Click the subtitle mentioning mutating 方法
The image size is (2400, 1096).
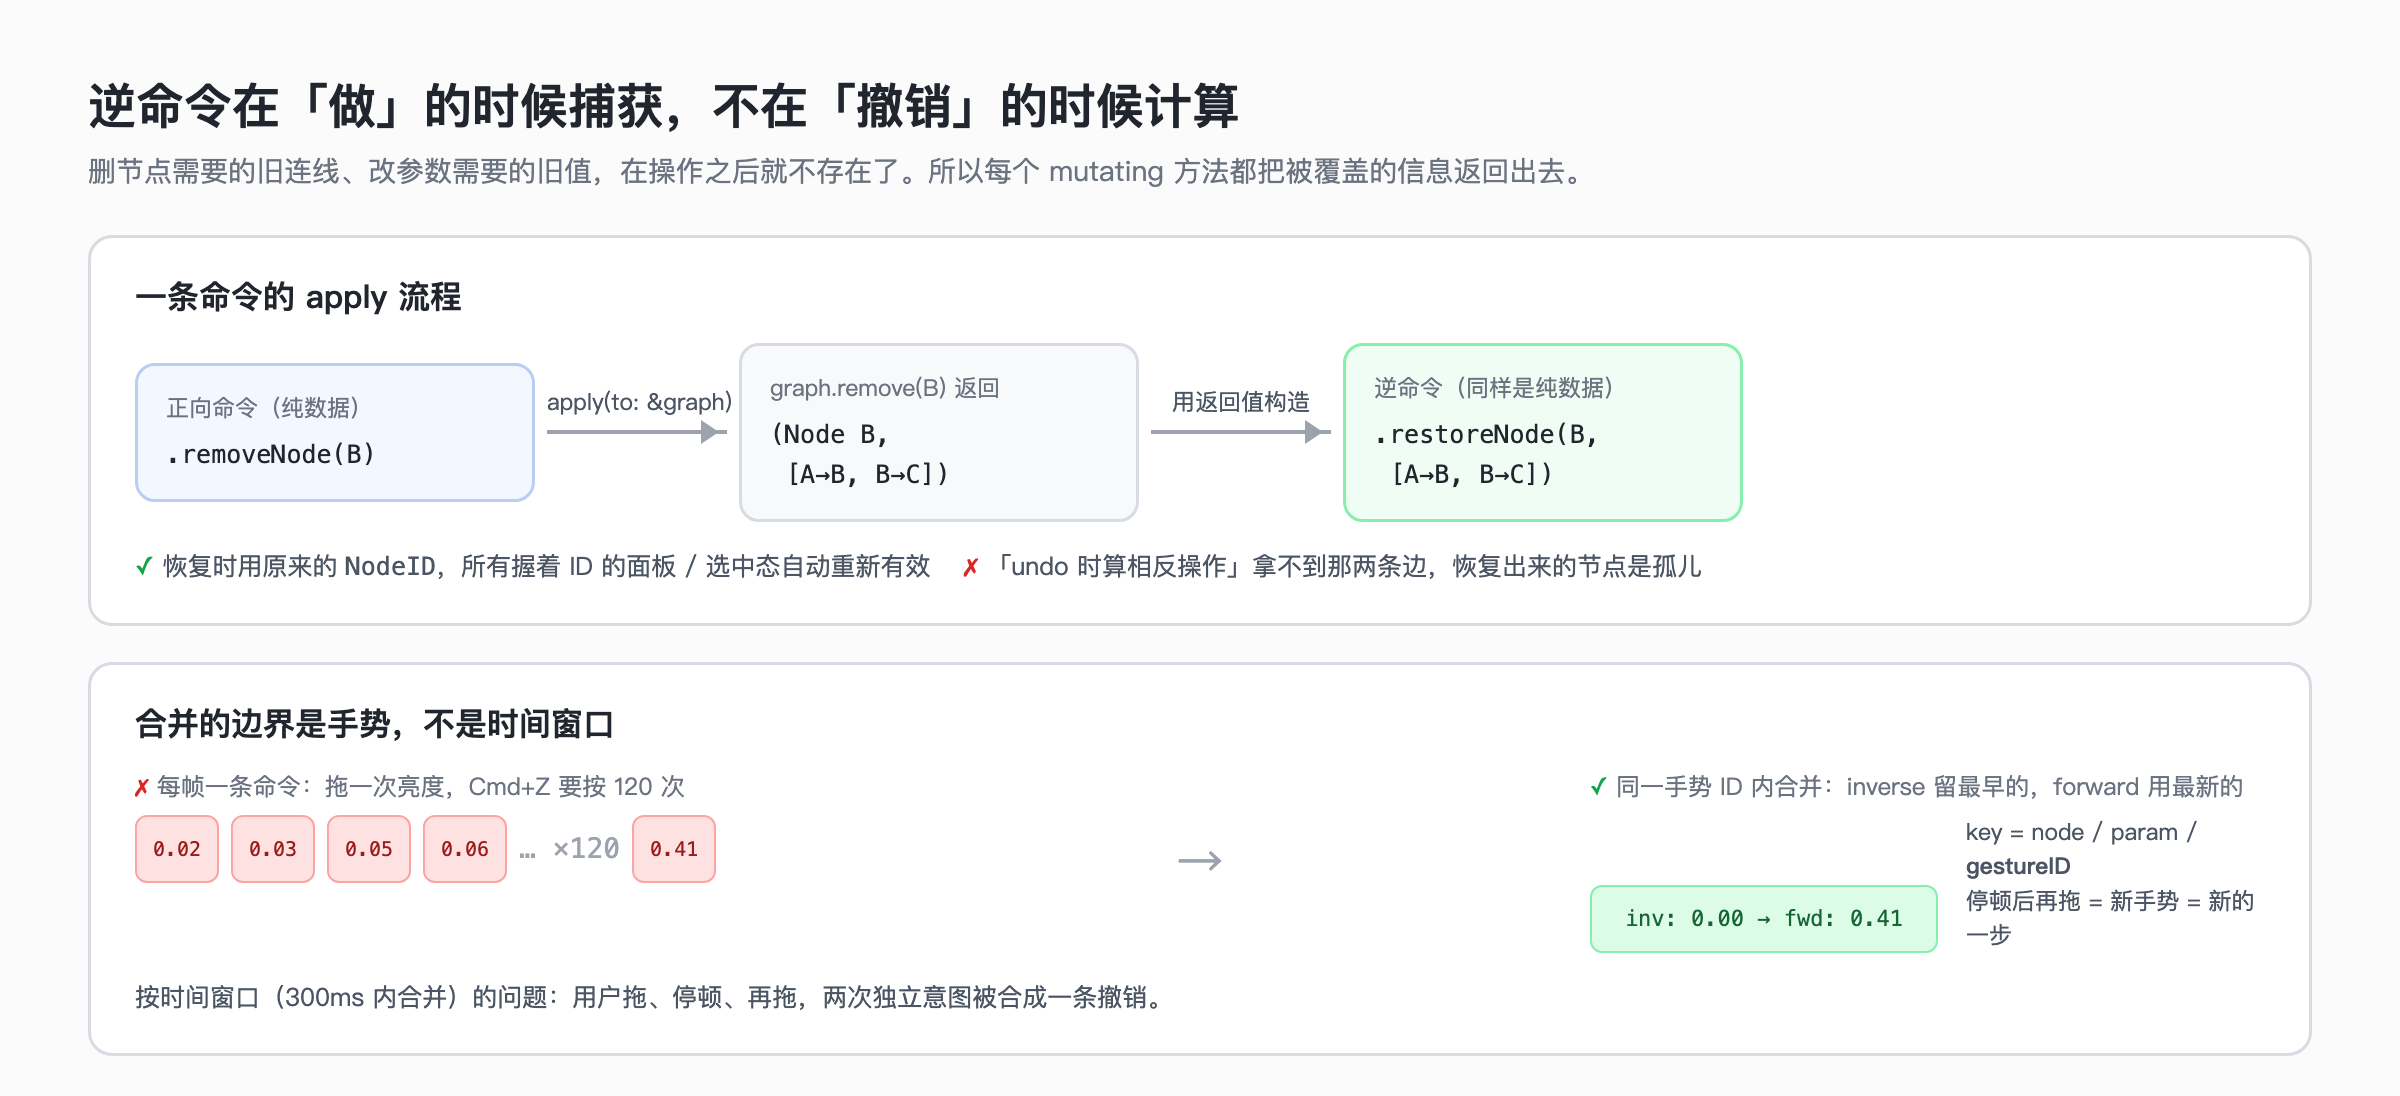tap(838, 172)
